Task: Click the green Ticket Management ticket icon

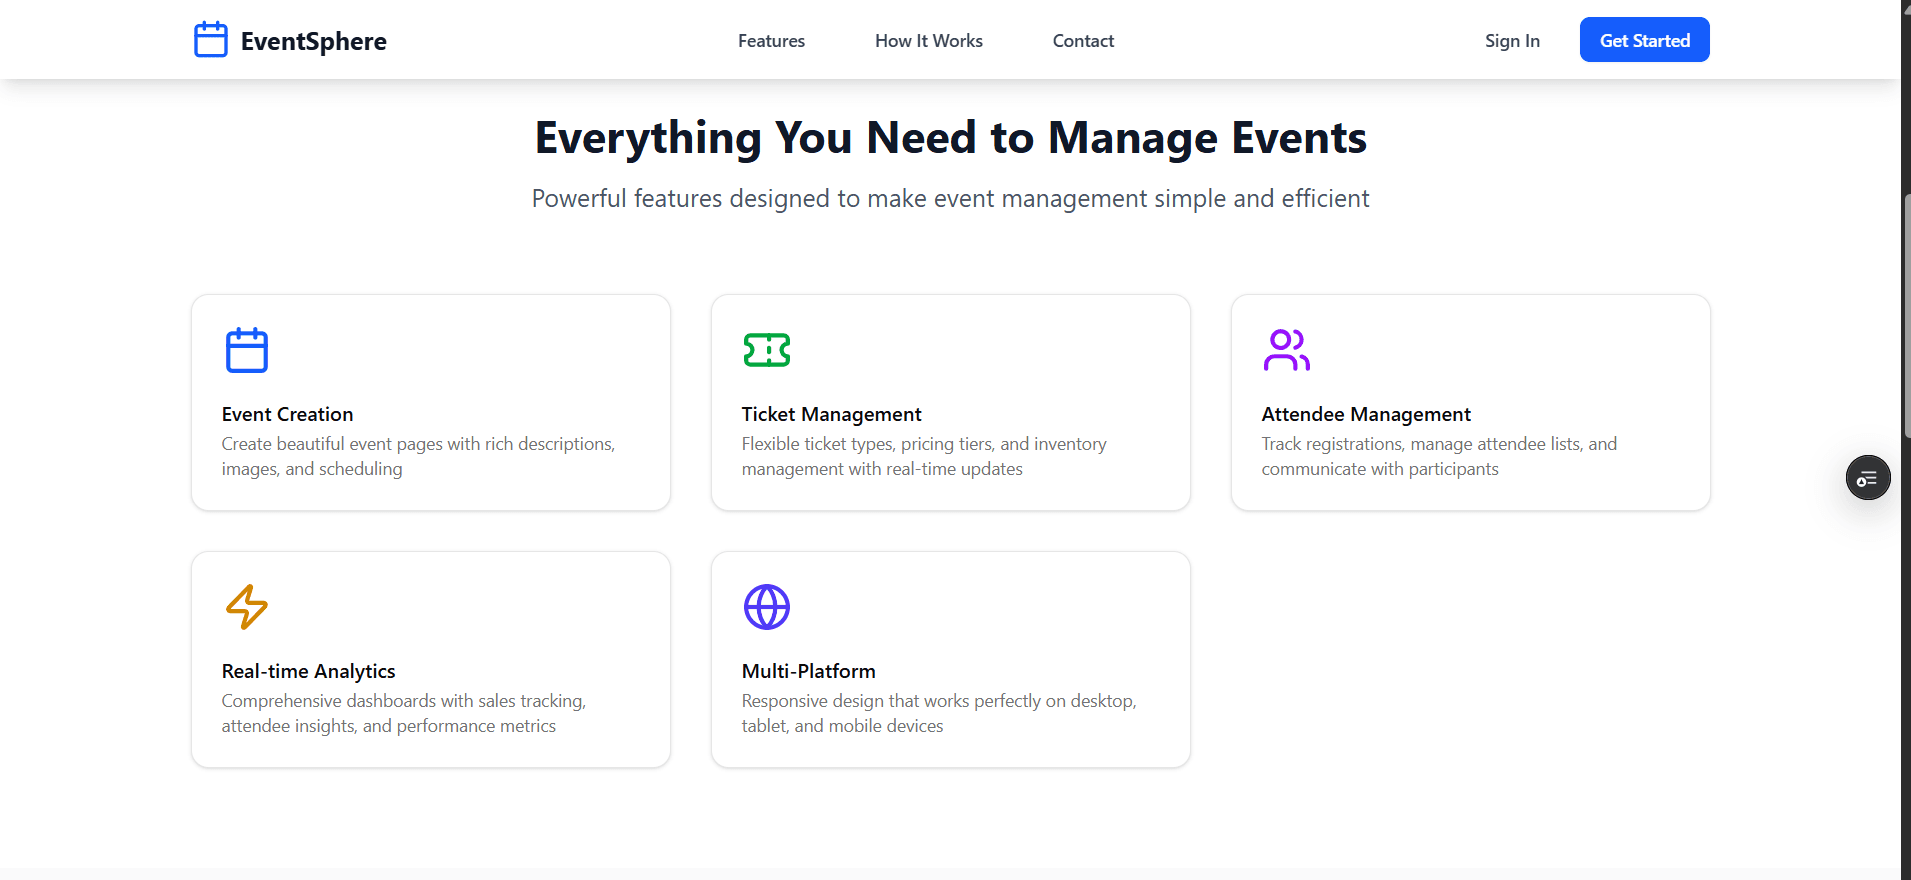Action: (x=767, y=350)
